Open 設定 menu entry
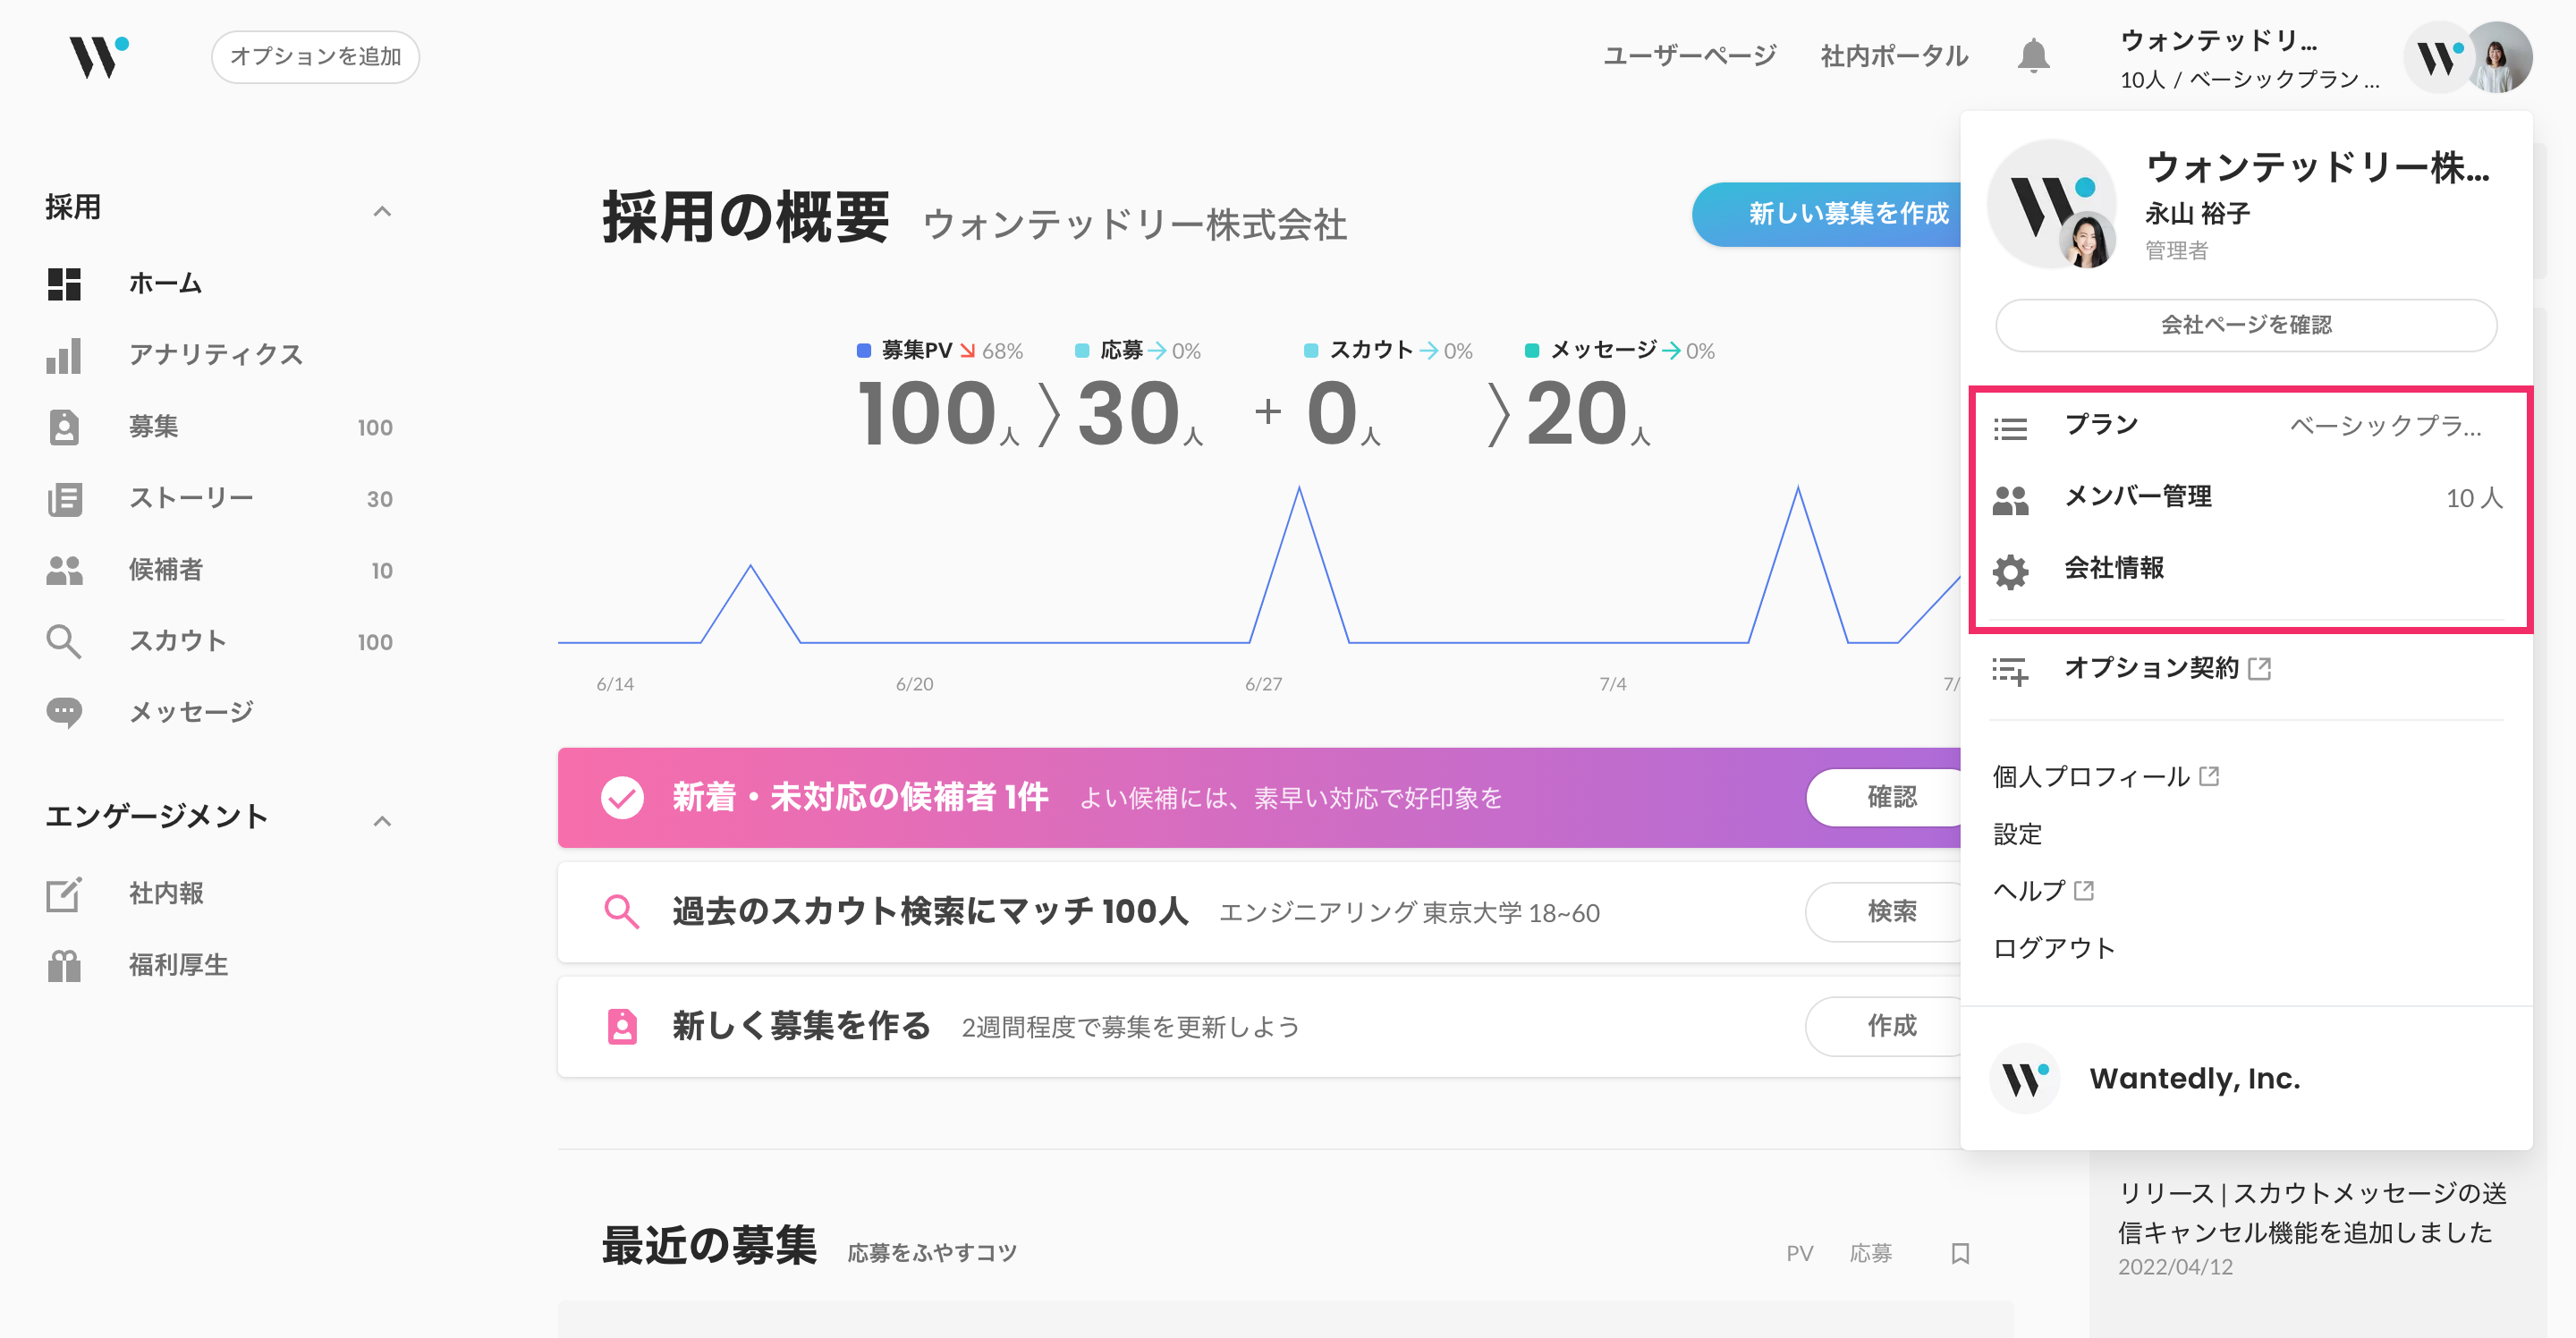This screenshot has height=1338, width=2576. (x=2017, y=834)
